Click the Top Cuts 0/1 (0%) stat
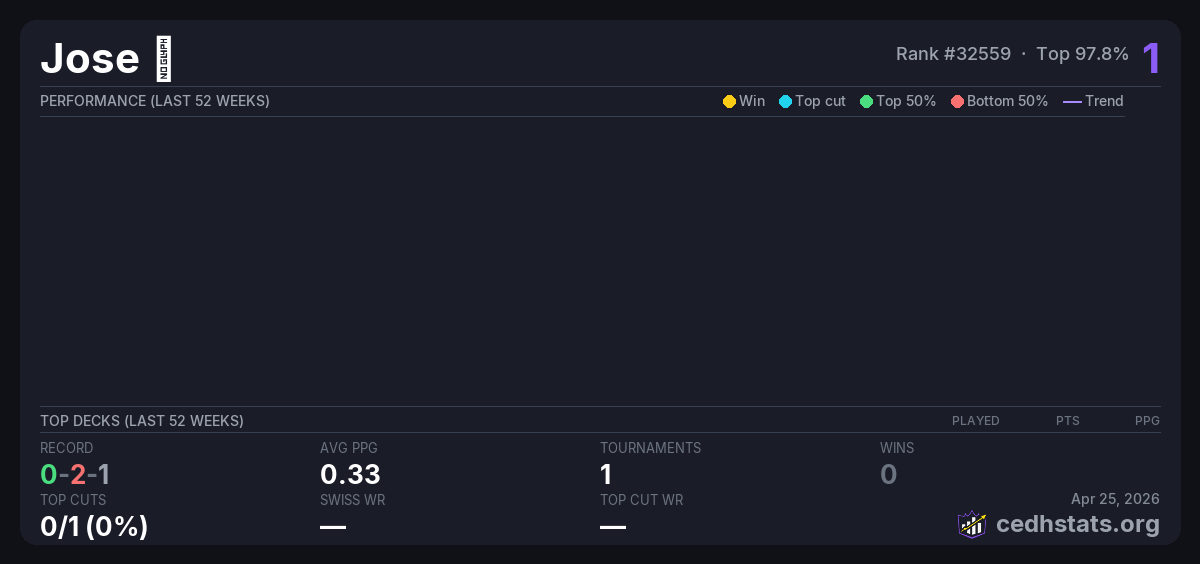 pos(94,526)
